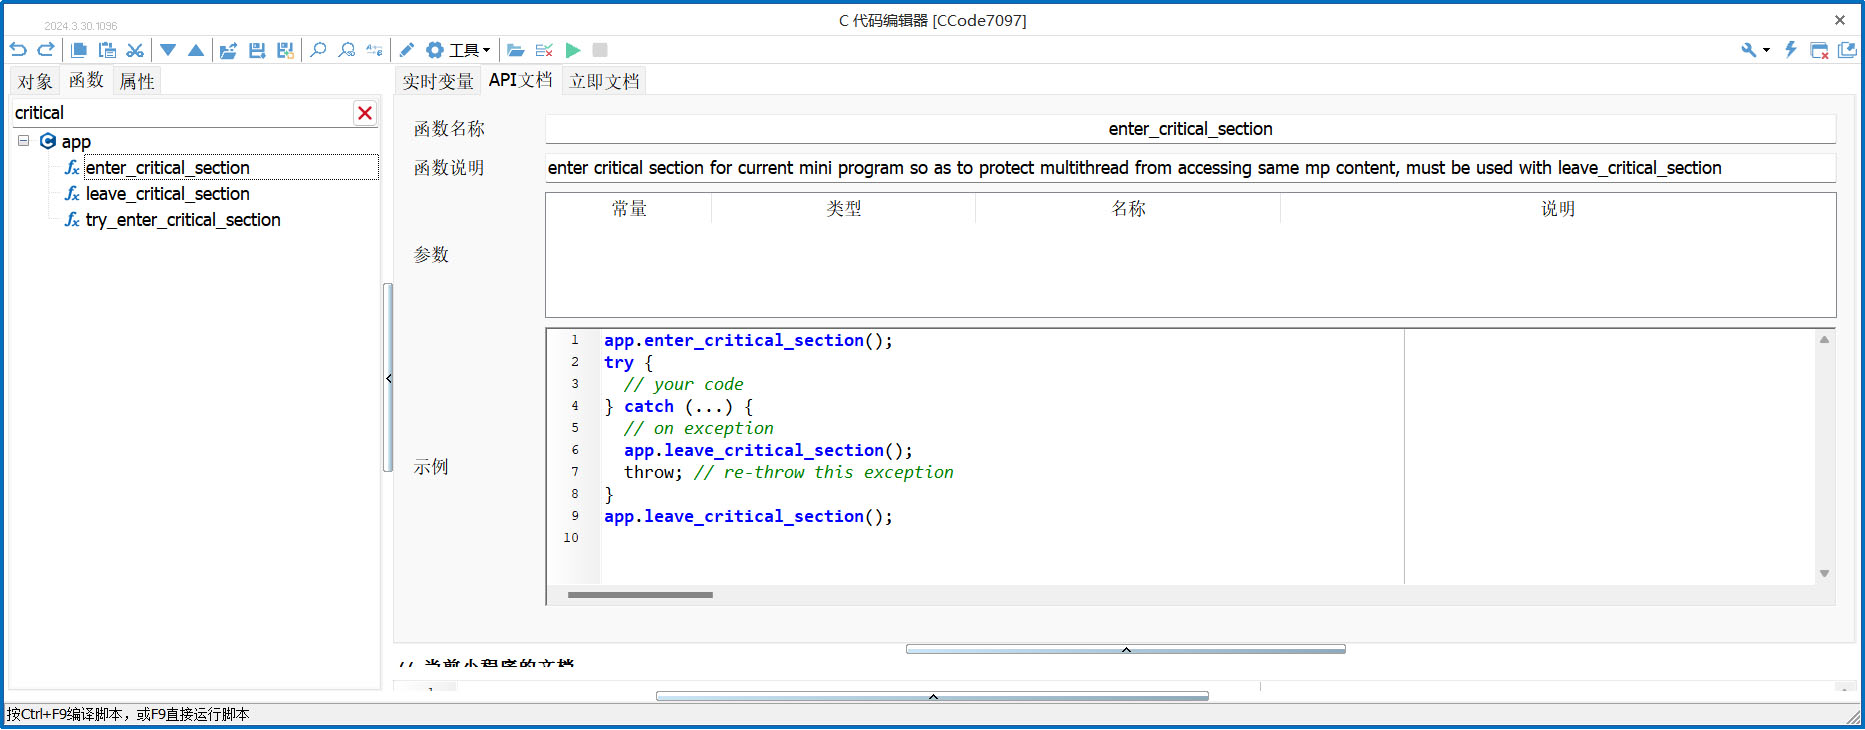Click the wrench settings icon
The image size is (1865, 730).
[x=1749, y=50]
